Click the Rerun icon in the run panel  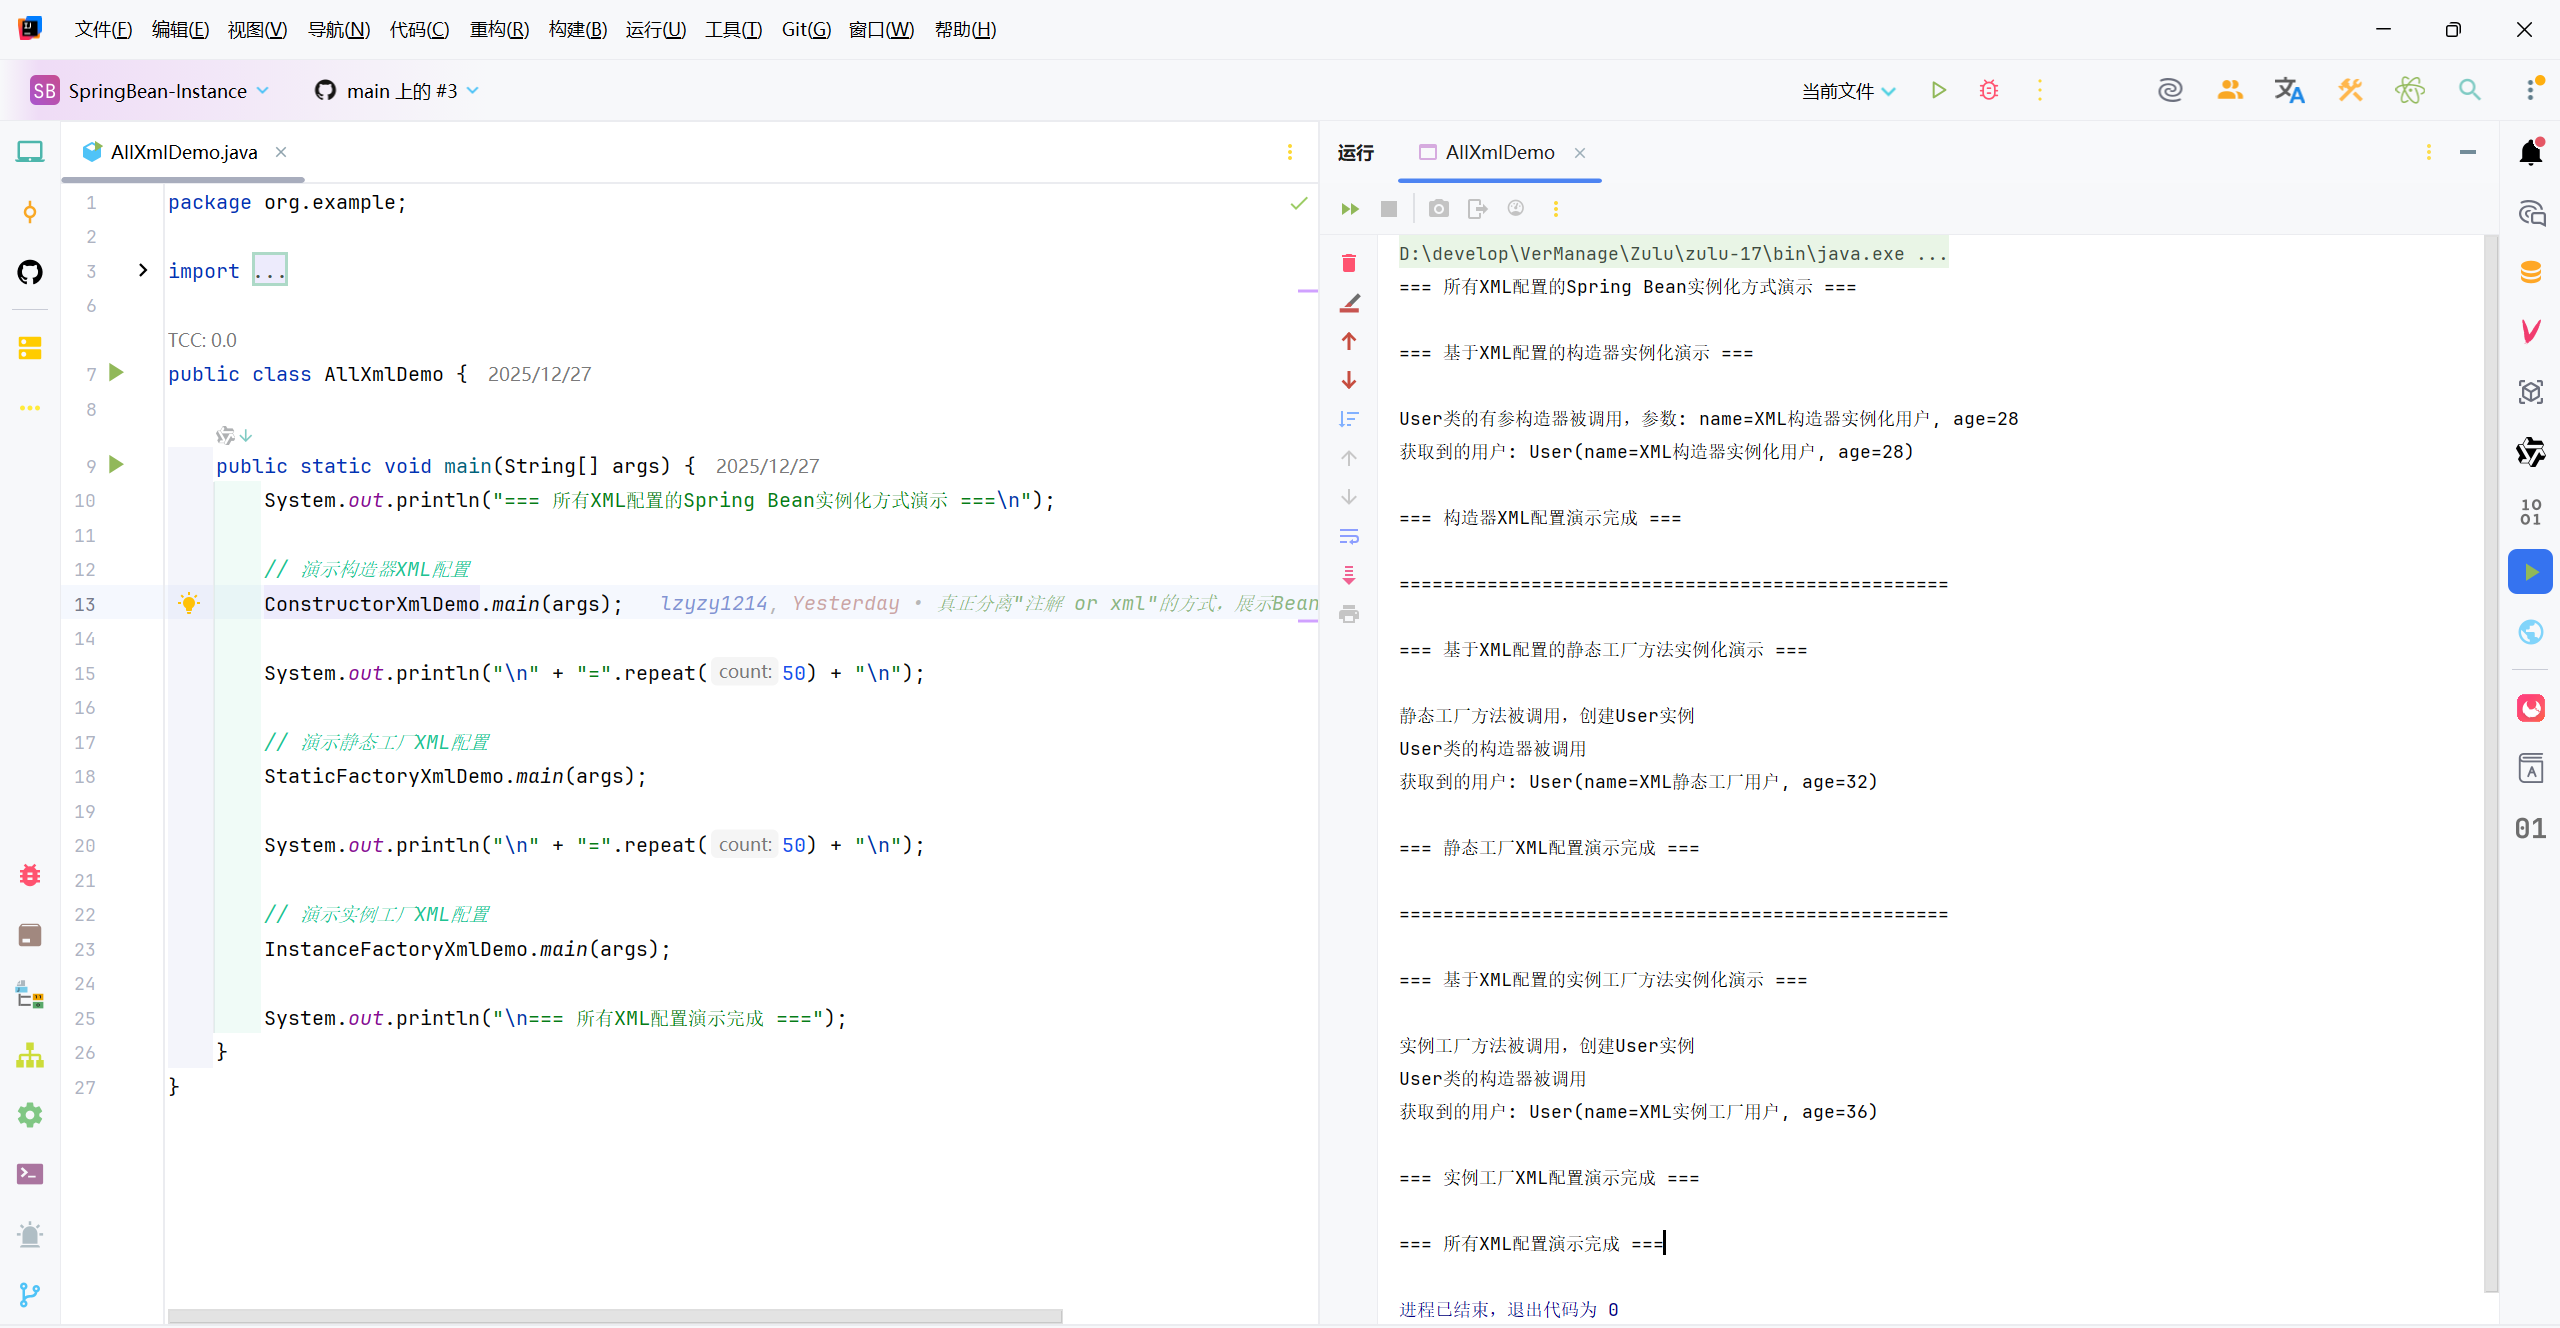pyautogui.click(x=1350, y=209)
